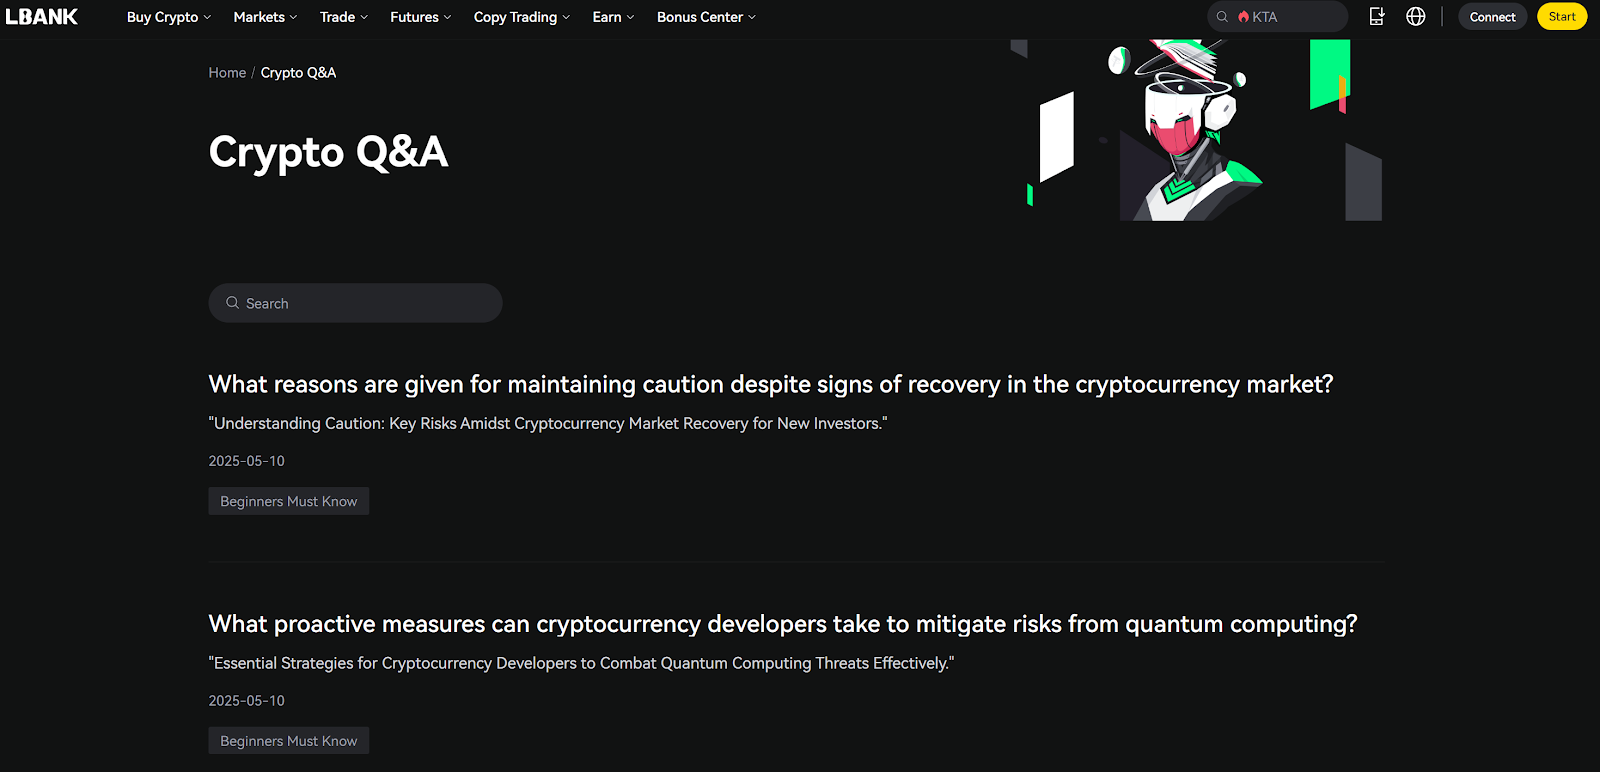This screenshot has height=772, width=1600.
Task: Open the Earn menu
Action: (x=613, y=17)
